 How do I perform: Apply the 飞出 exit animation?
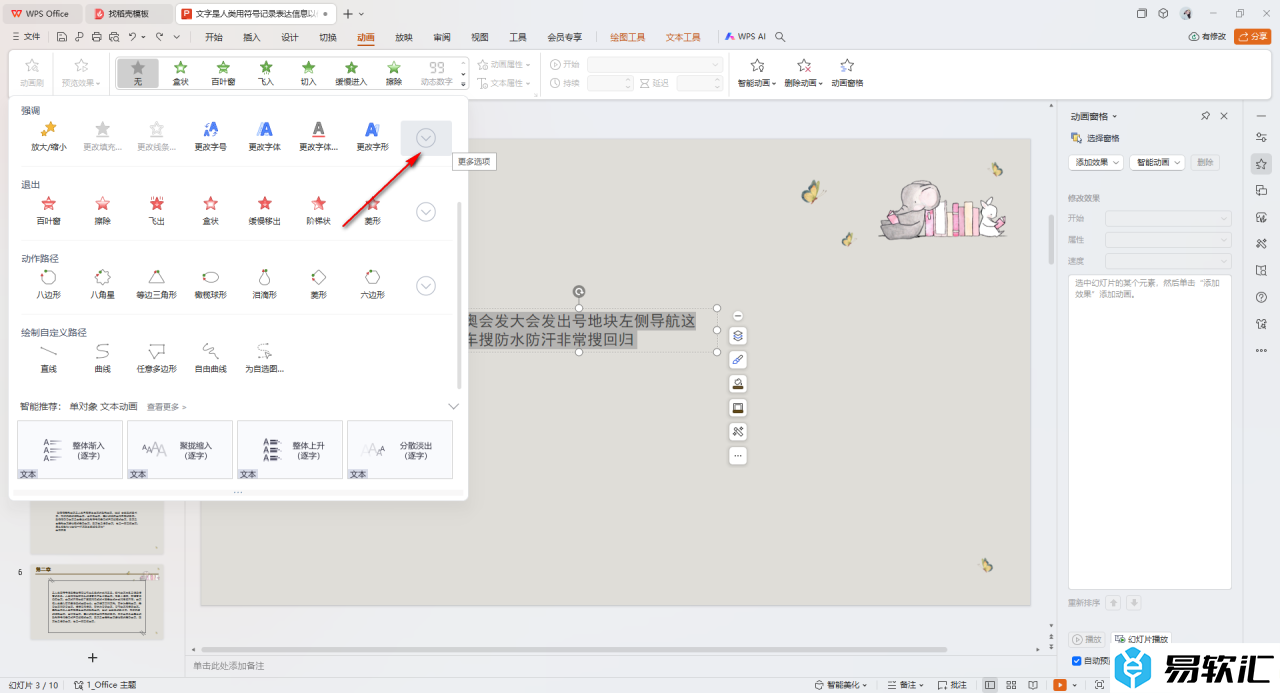point(156,210)
